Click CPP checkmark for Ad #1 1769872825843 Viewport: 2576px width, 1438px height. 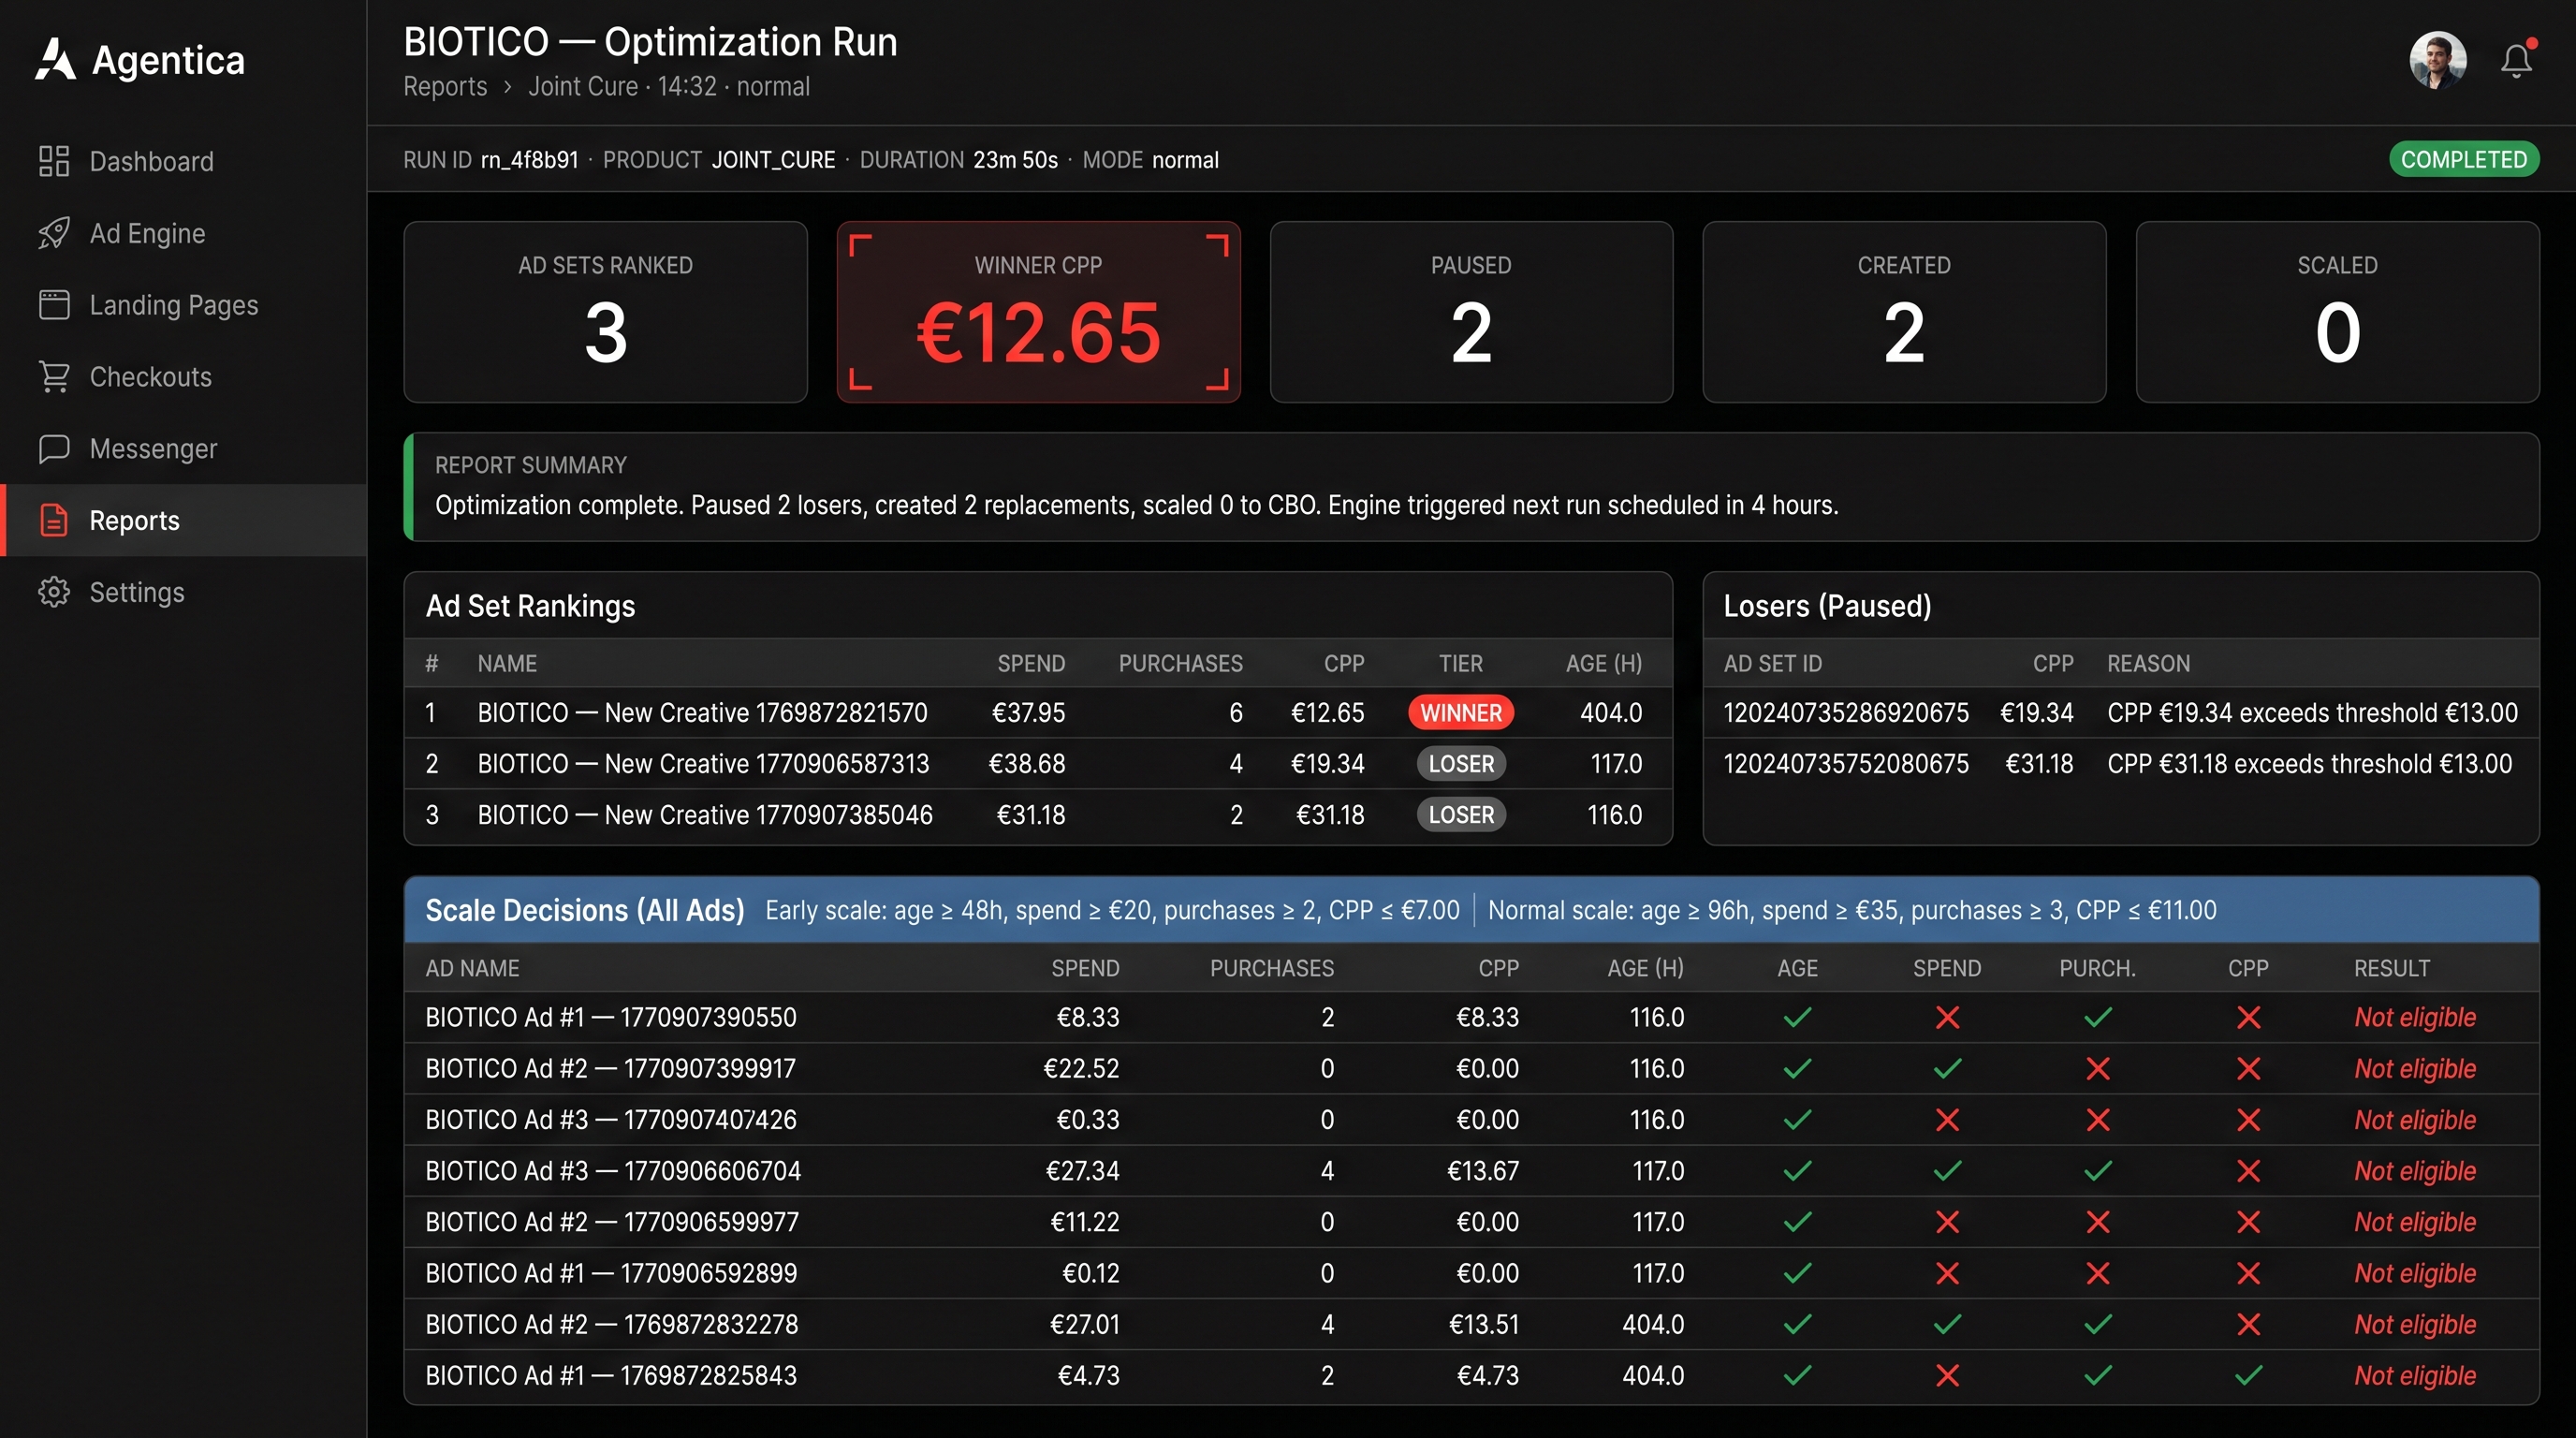(2248, 1375)
